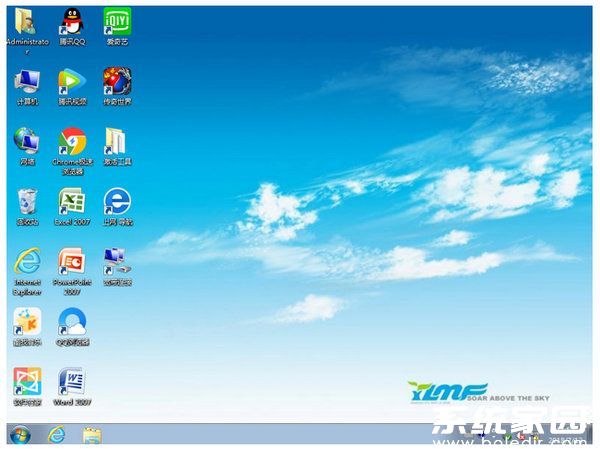Launch the PowerPoint 2007 shortcut

click(72, 262)
